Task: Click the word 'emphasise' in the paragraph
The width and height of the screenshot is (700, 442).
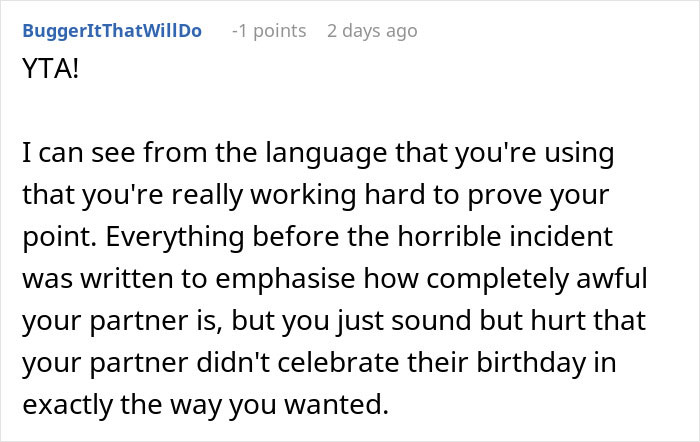Action: [285, 279]
